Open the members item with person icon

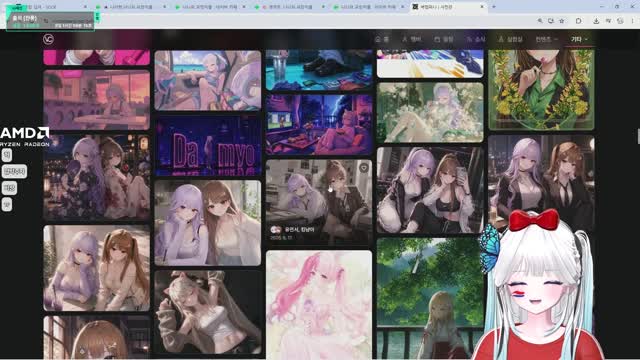click(411, 39)
